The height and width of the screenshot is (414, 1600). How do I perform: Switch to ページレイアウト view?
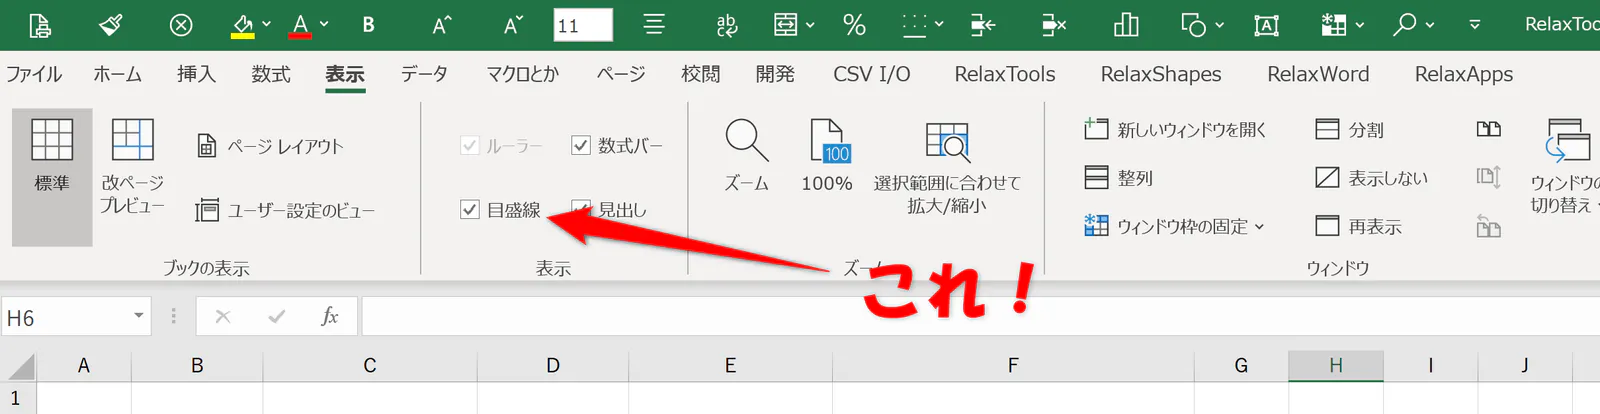pyautogui.click(x=270, y=146)
